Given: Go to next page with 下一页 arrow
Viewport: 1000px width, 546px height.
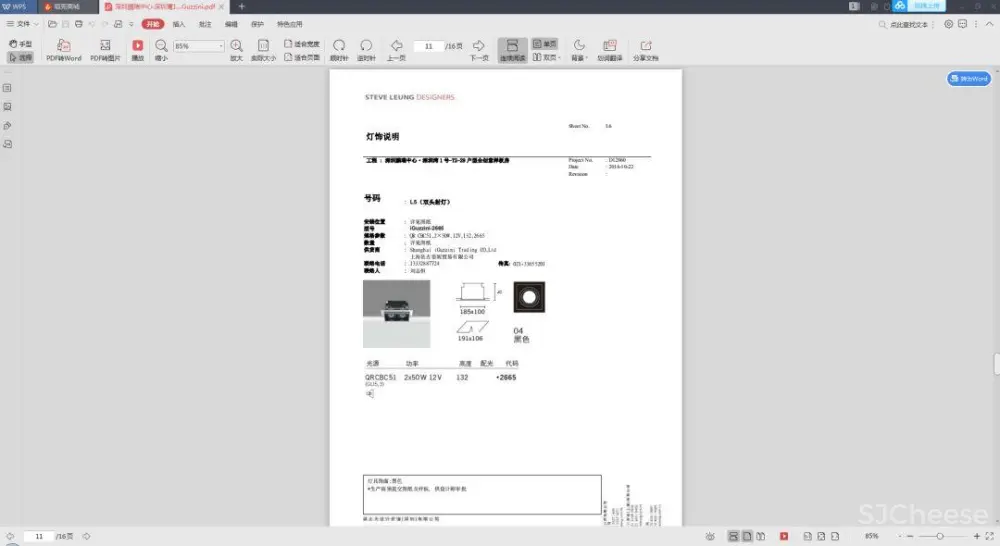Looking at the screenshot, I should tap(479, 46).
